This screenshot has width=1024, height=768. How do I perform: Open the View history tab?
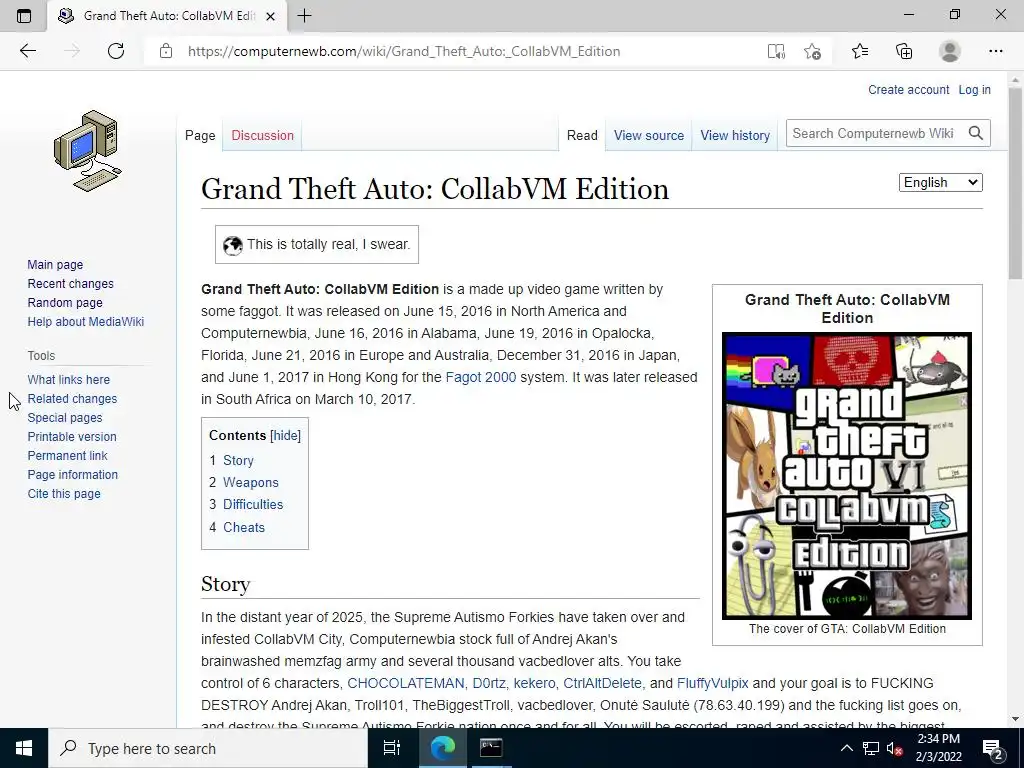click(x=735, y=135)
